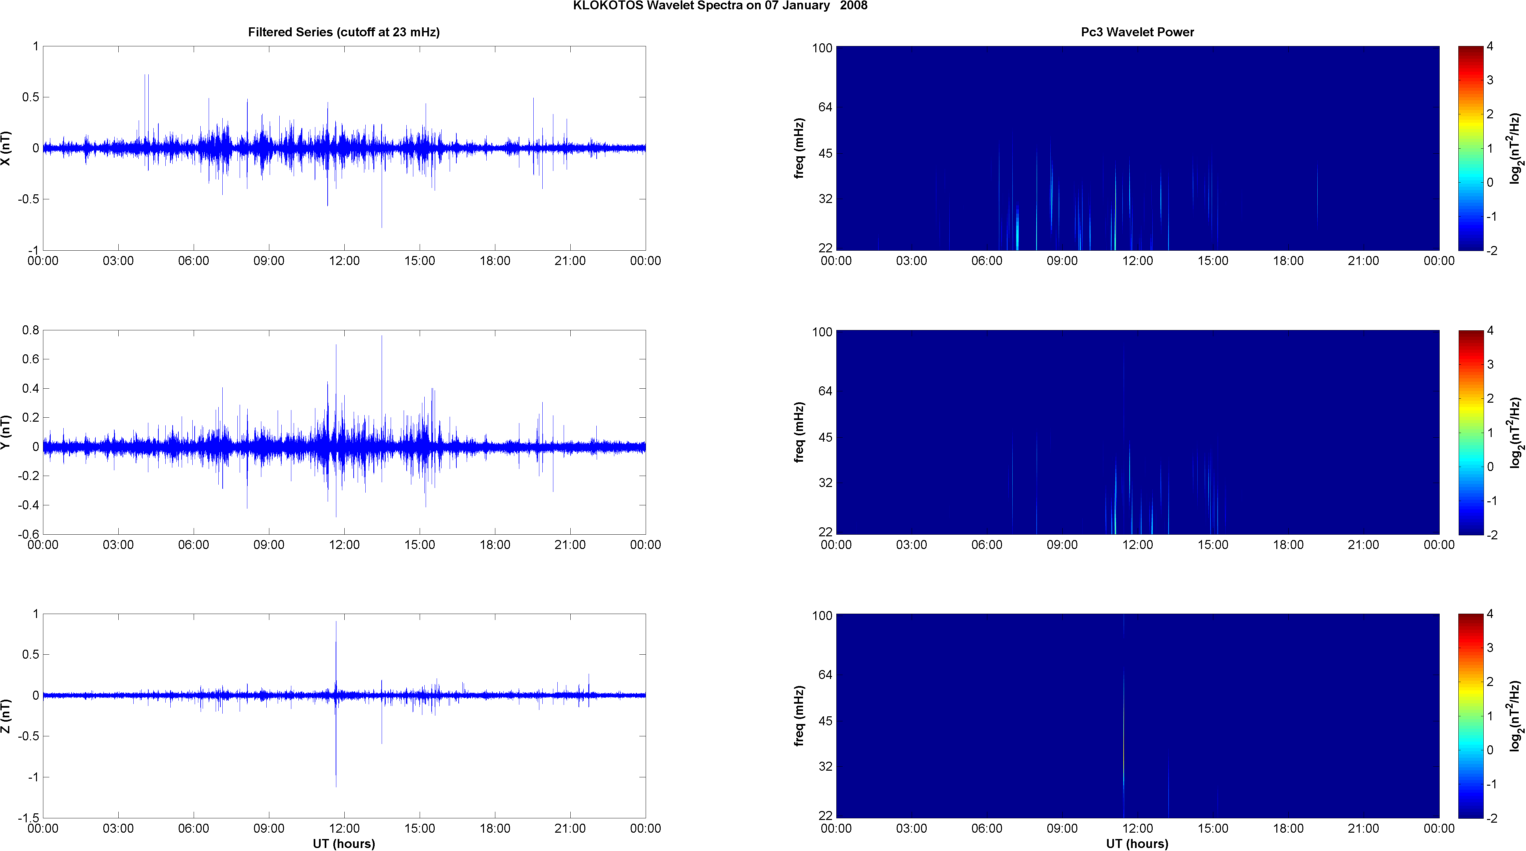Viewport: 1526px width, 851px height.
Task: Select the Y component filtered series plot
Action: click(x=344, y=432)
